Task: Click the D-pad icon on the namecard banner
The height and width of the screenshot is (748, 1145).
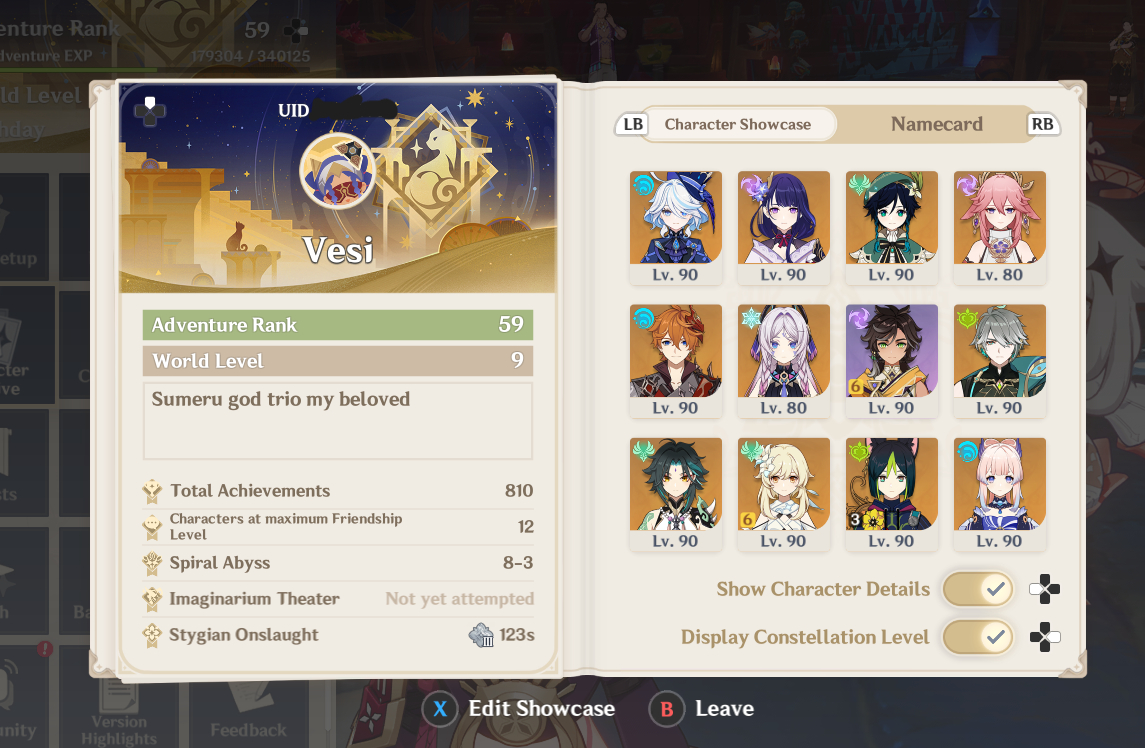Action: (149, 112)
